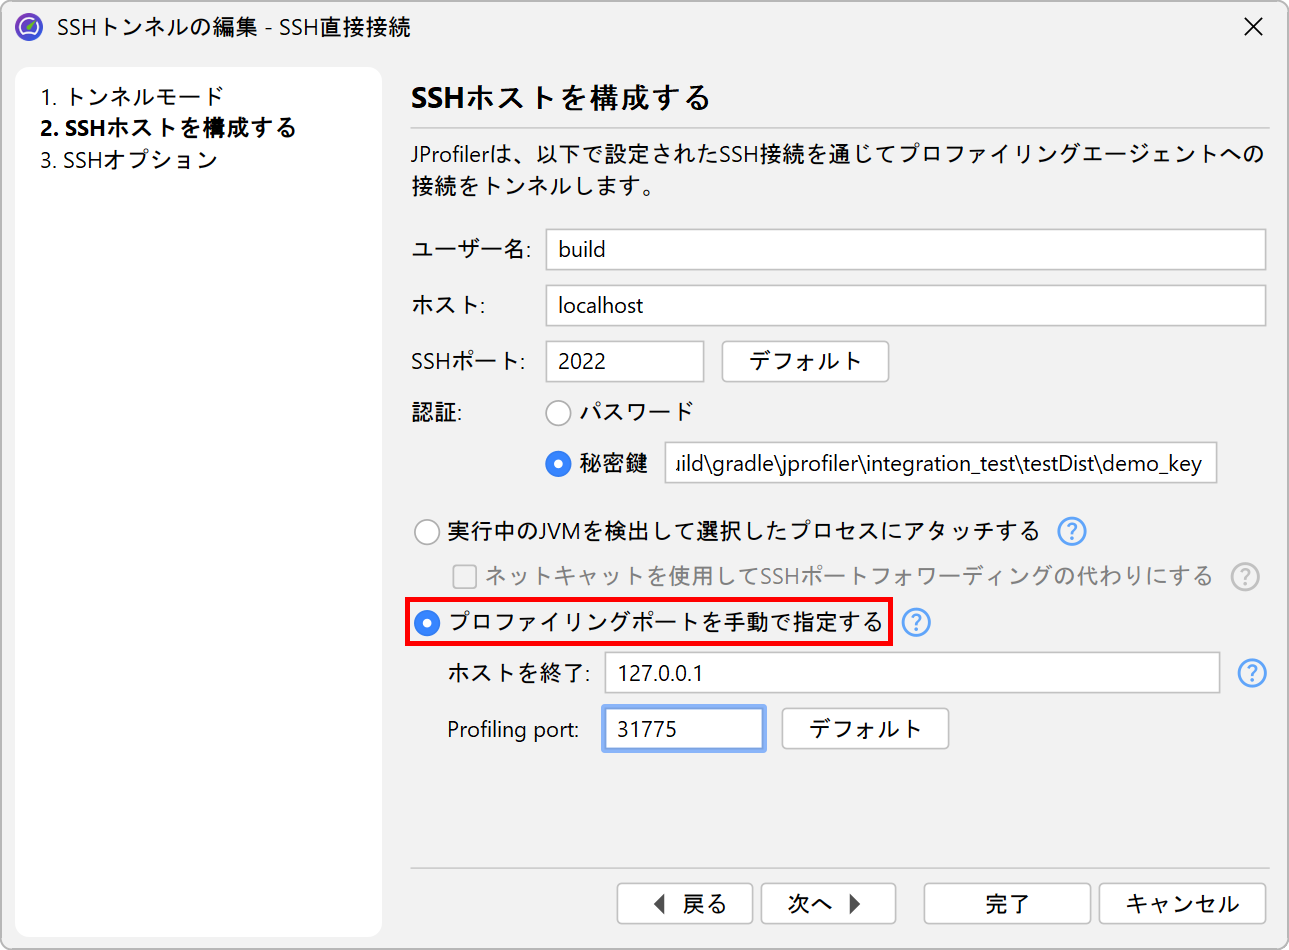Image resolution: width=1289 pixels, height=950 pixels.
Task: Select 秘密鍵 authentication radio button
Action: click(558, 464)
